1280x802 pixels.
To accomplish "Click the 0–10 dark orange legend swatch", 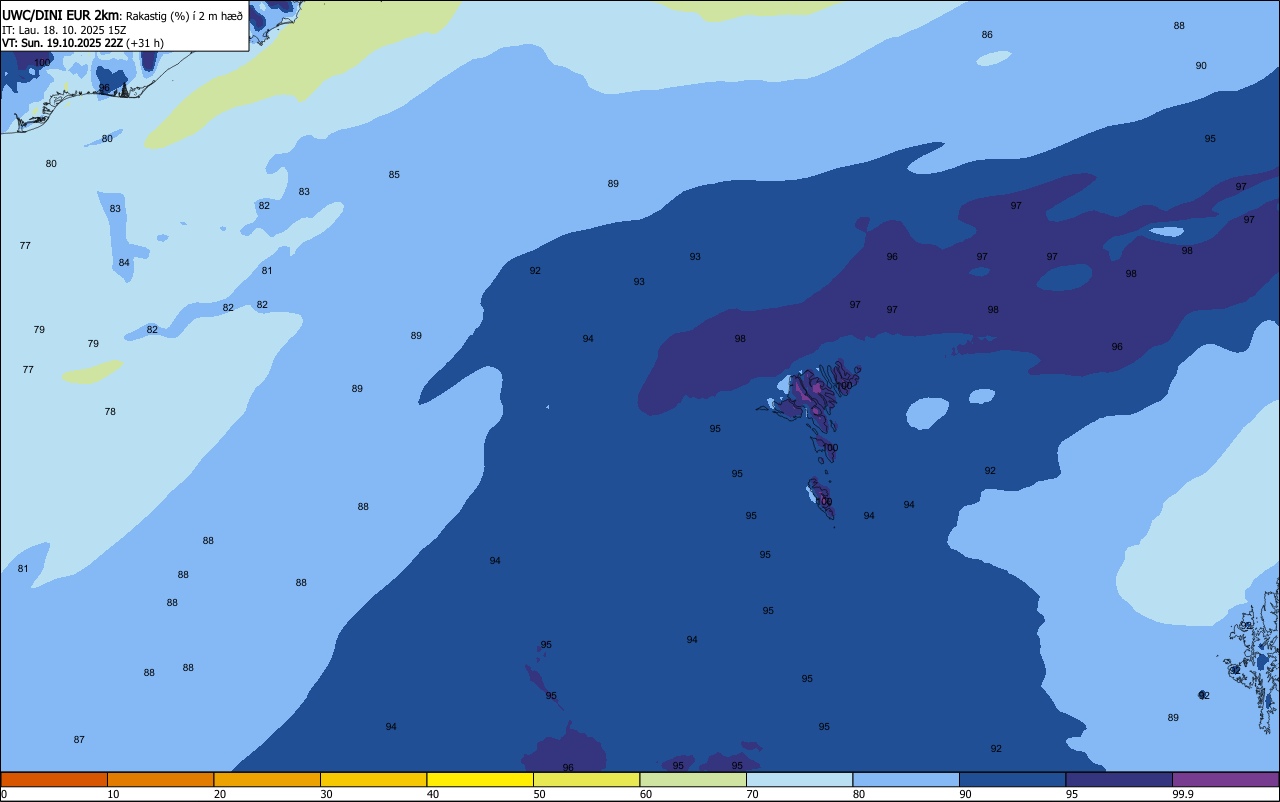I will tap(54, 779).
